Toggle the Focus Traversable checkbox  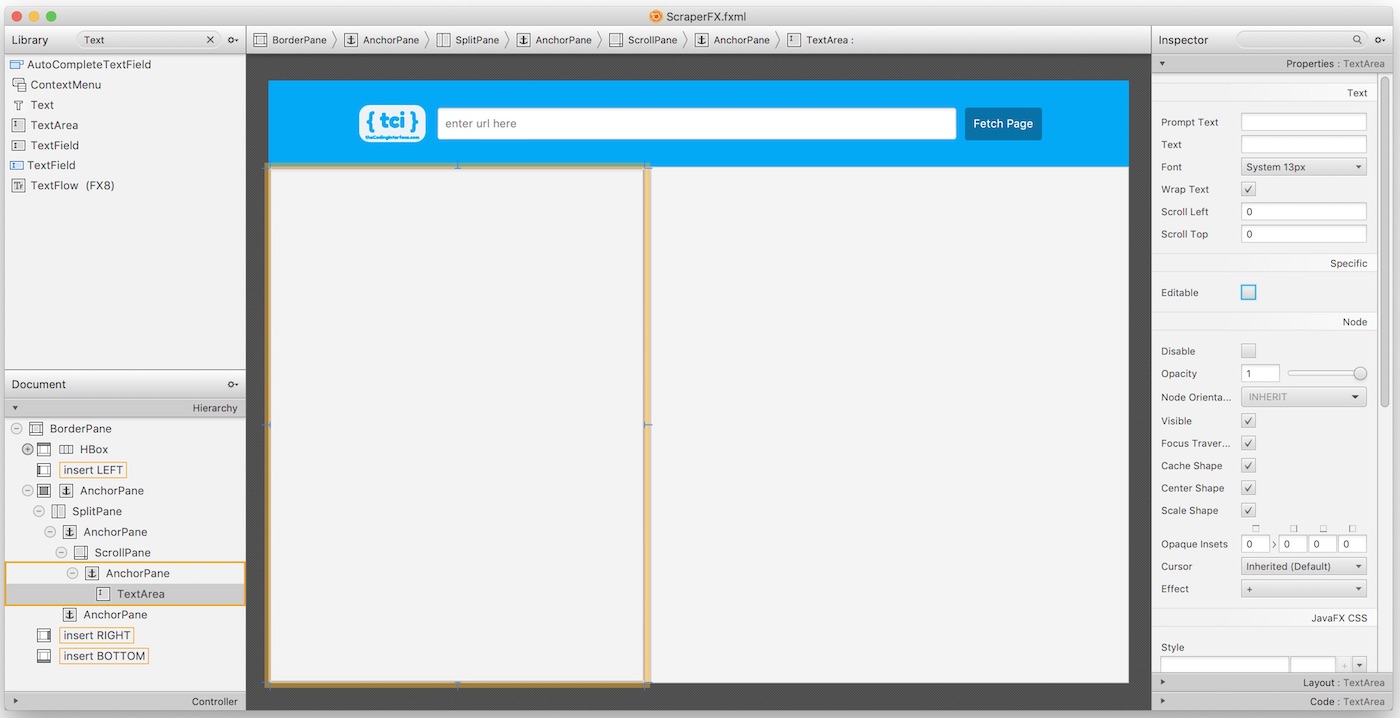pyautogui.click(x=1247, y=443)
